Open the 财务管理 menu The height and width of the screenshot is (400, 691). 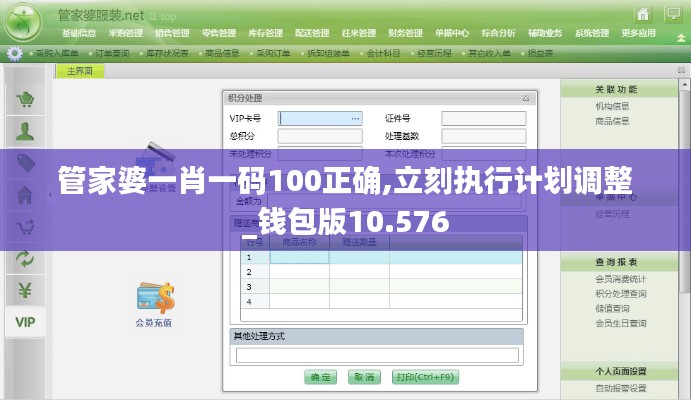click(405, 33)
